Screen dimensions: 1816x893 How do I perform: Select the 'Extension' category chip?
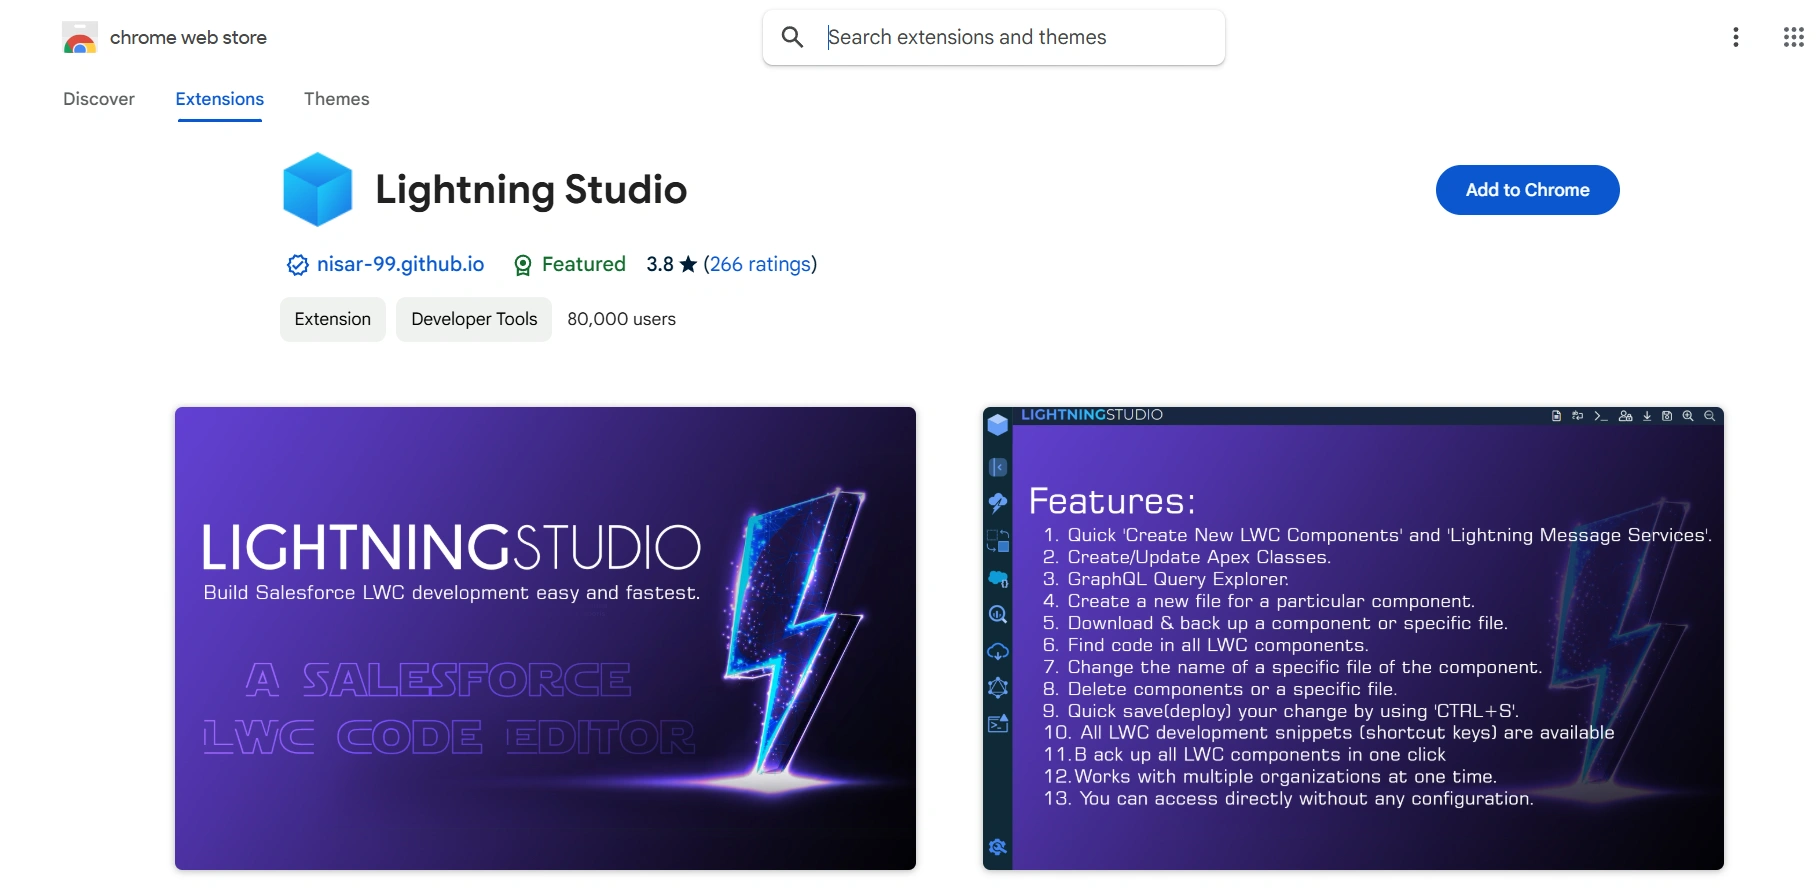[333, 319]
